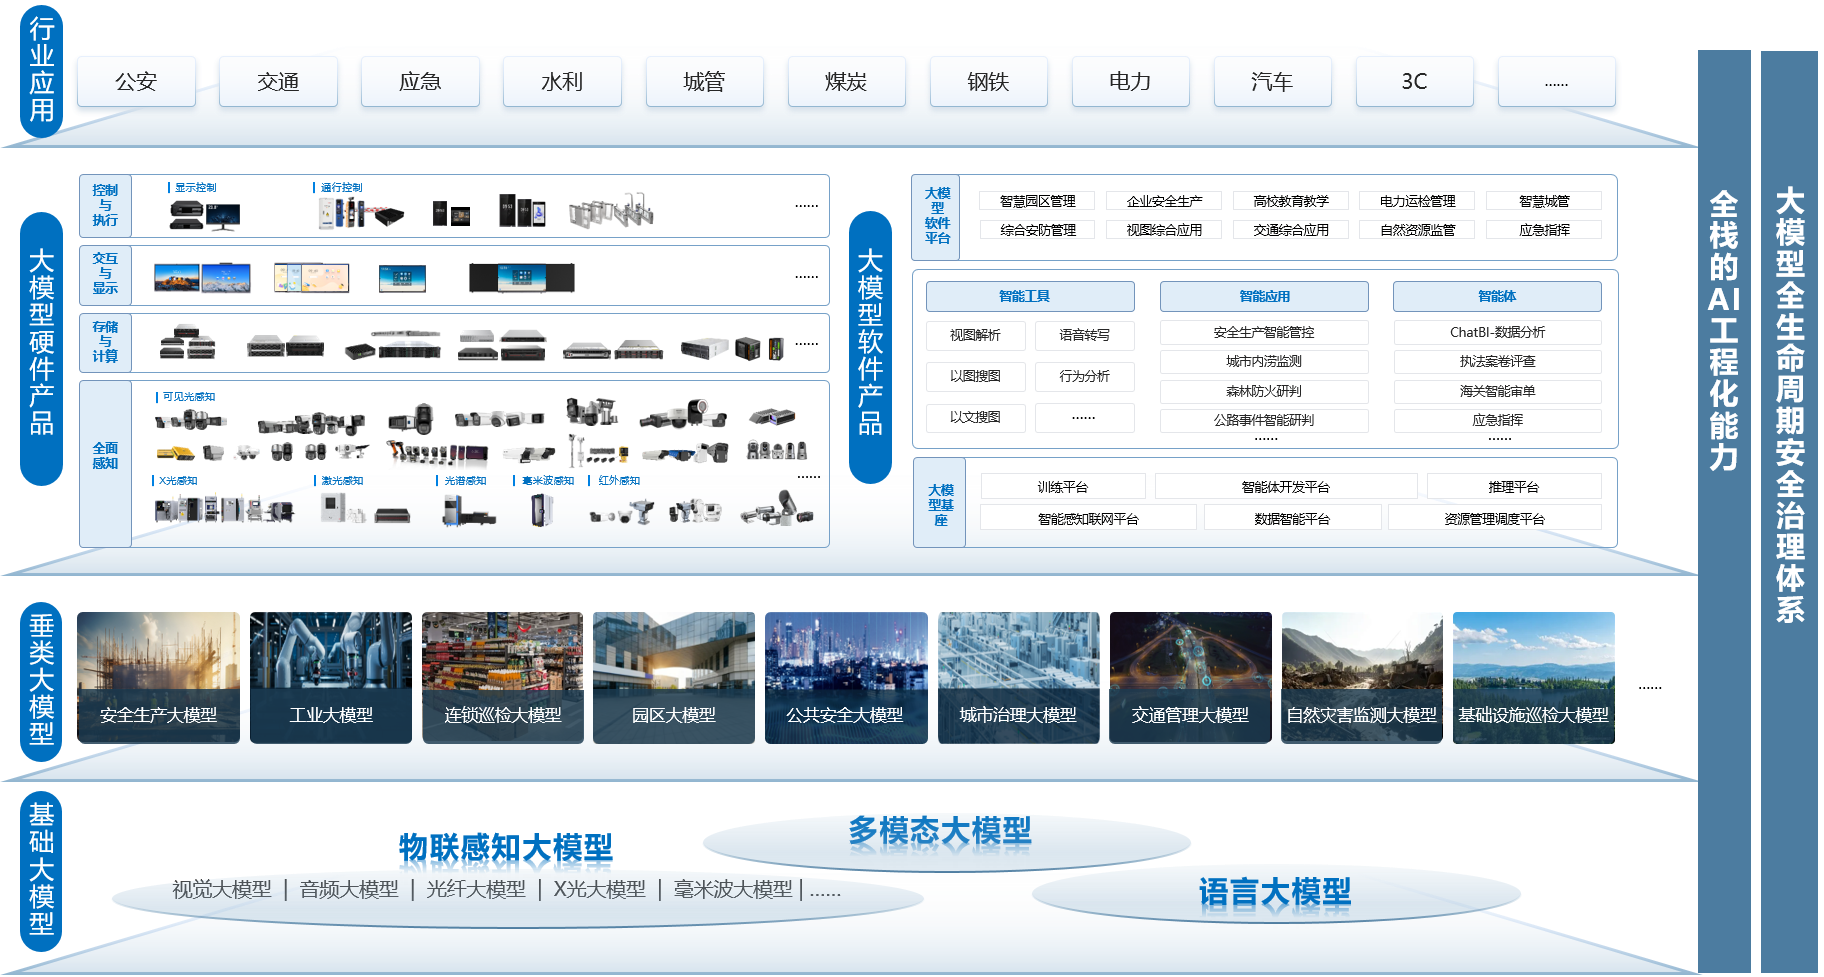The width and height of the screenshot is (1824, 977).
Task: Click the 推理平台 box
Action: [x=1514, y=487]
